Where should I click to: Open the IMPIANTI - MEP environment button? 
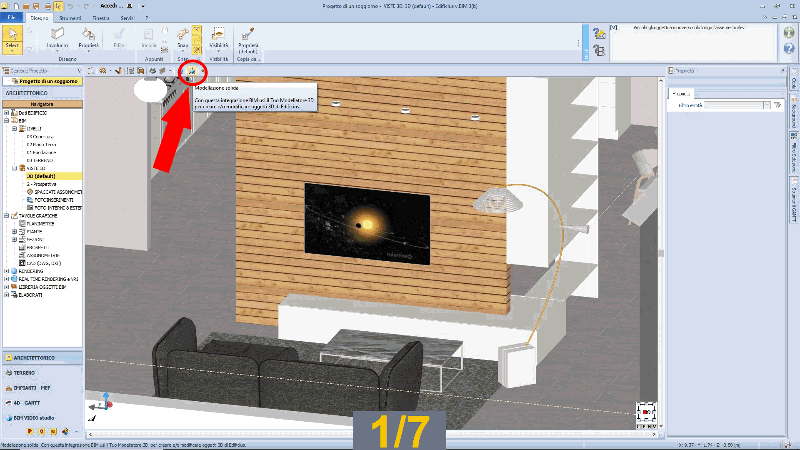[42, 388]
